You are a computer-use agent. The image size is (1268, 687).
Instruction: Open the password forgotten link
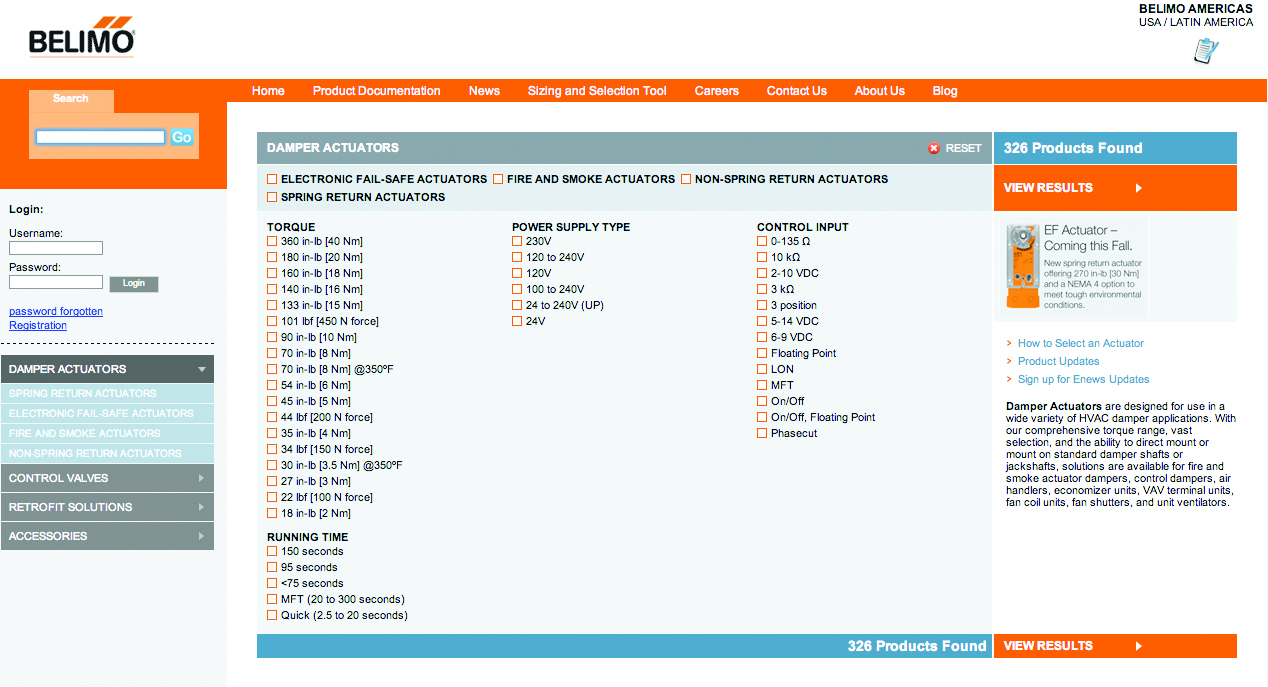coord(56,311)
